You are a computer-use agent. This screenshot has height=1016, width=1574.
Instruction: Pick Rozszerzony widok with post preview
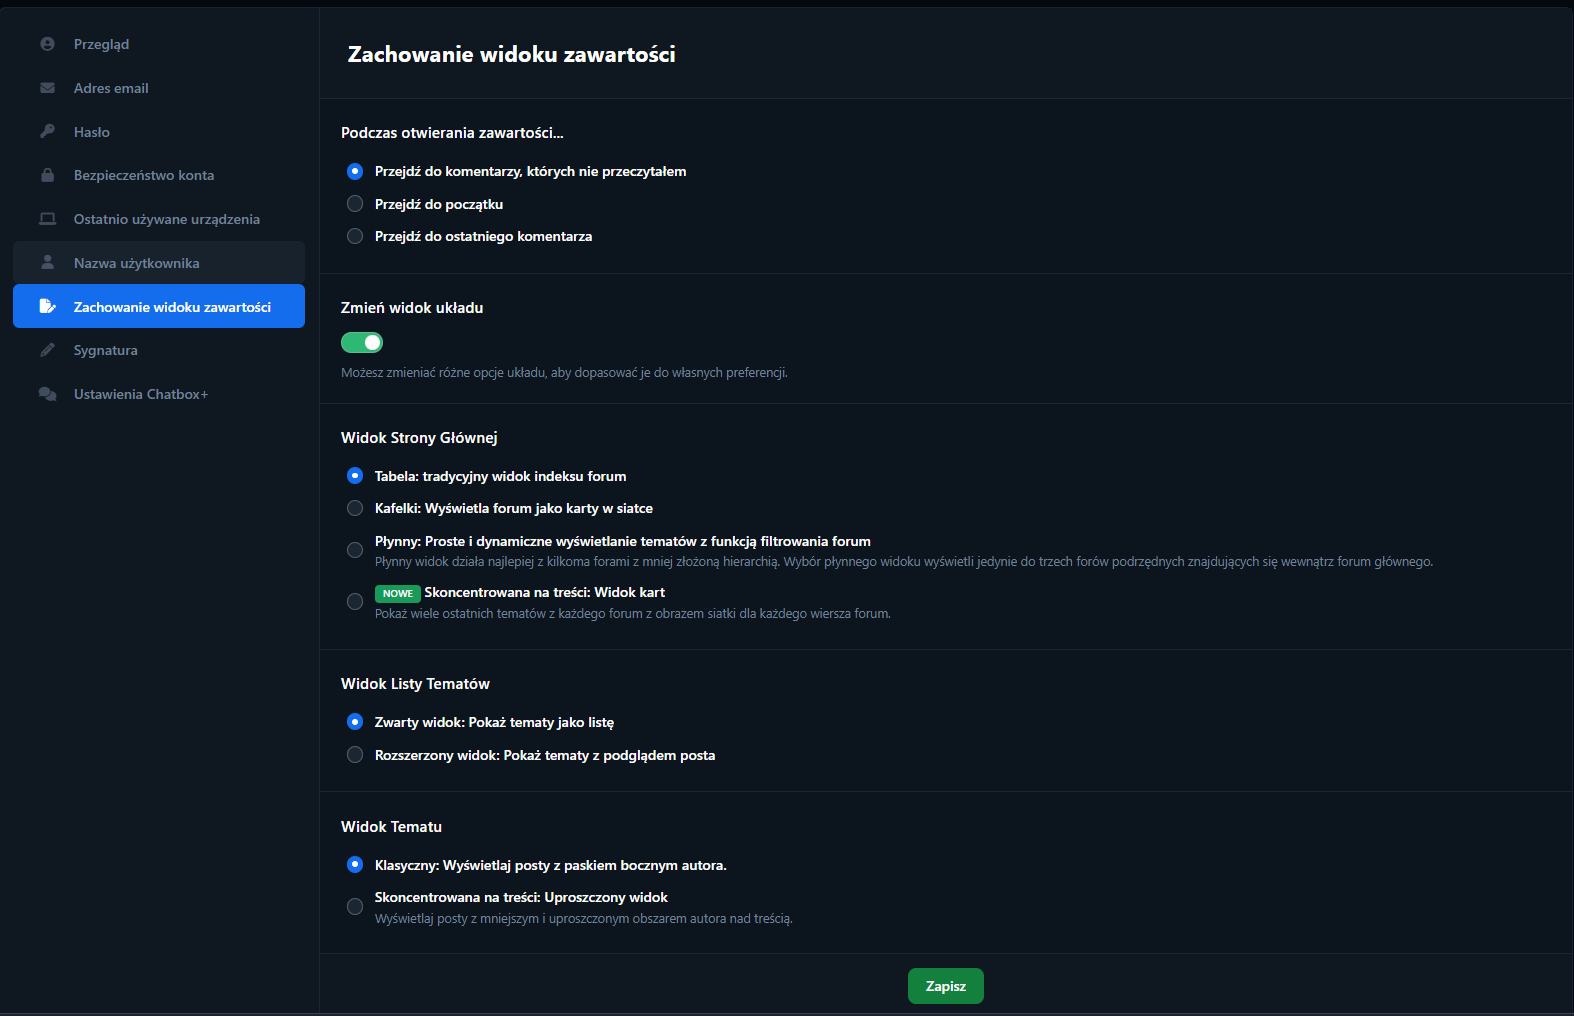tap(355, 755)
